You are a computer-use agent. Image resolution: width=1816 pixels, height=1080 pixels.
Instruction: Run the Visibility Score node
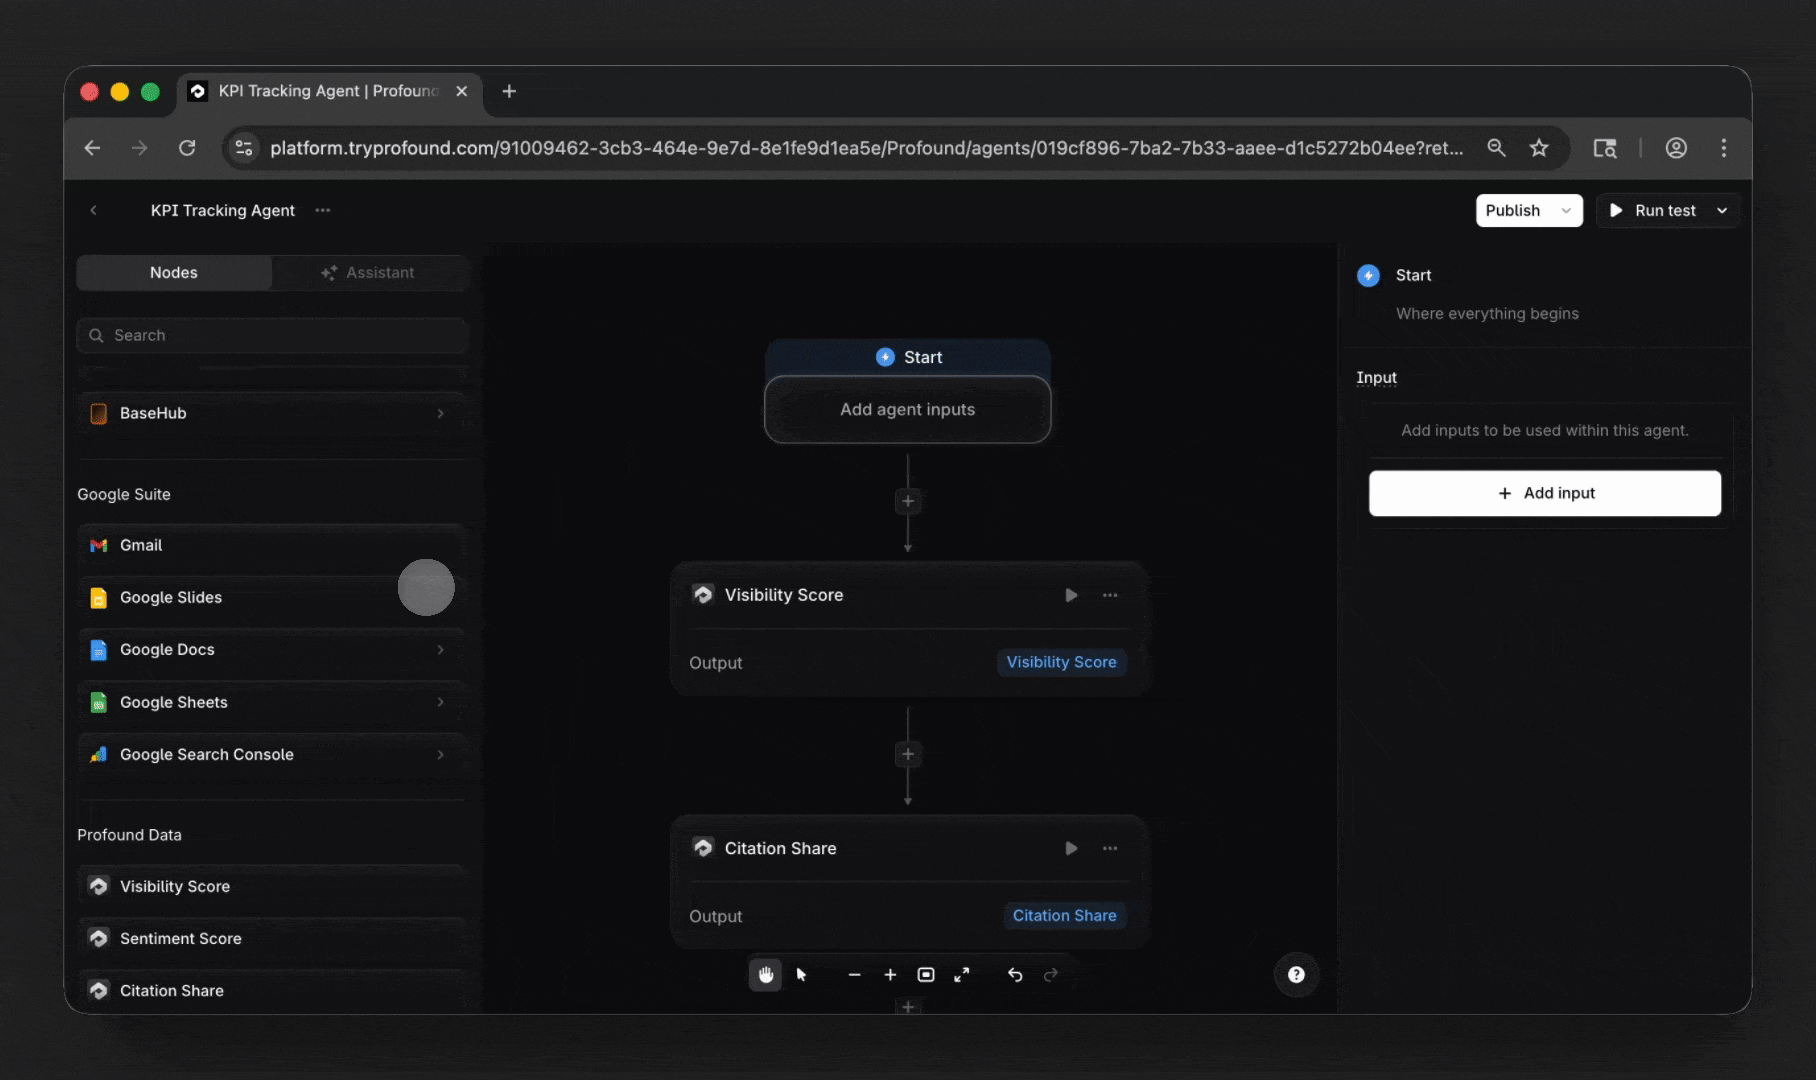(1071, 595)
